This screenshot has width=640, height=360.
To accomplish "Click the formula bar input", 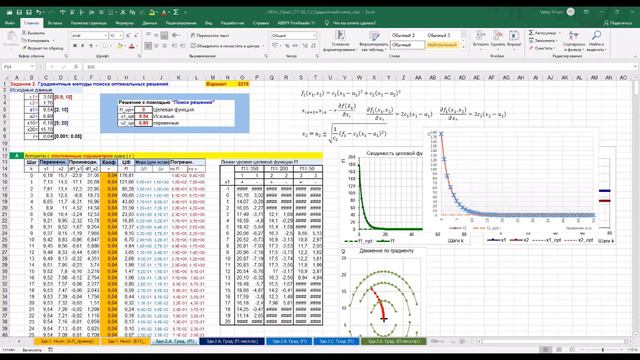I will [359, 67].
